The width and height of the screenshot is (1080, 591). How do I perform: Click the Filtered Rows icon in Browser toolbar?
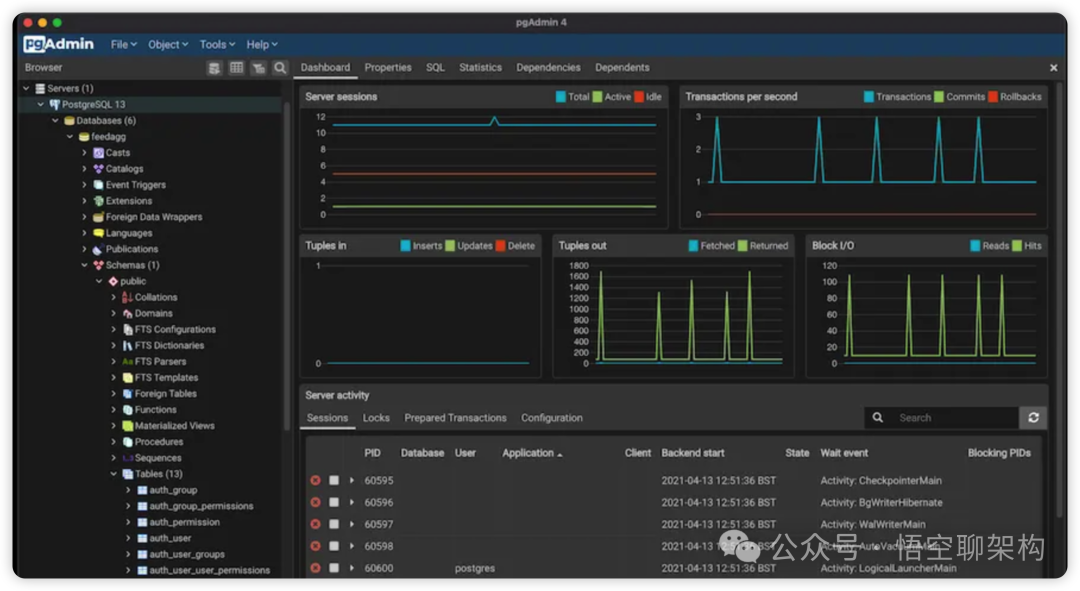pyautogui.click(x=258, y=68)
